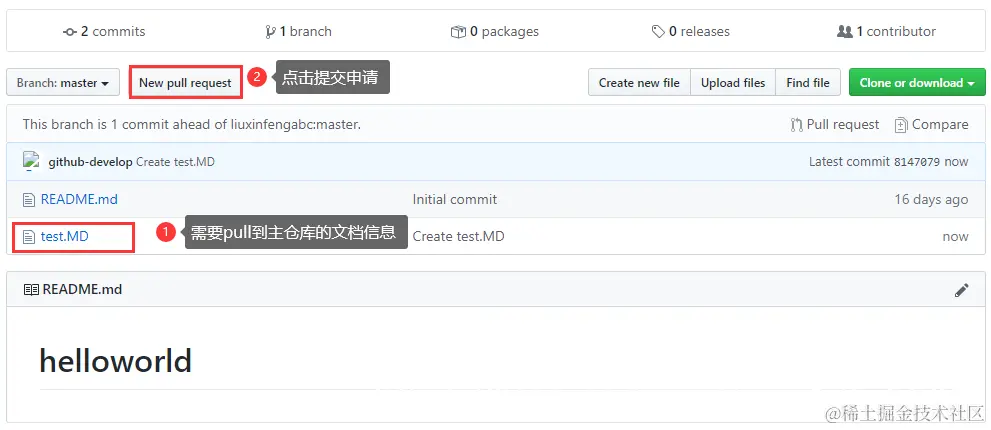
Task: Click the github-develop author name
Action: tap(90, 162)
